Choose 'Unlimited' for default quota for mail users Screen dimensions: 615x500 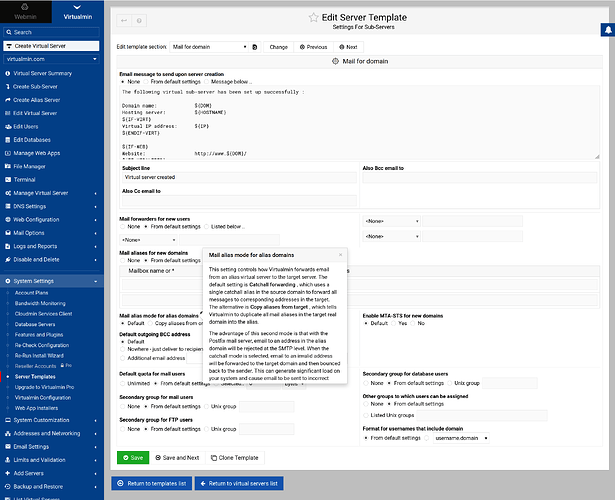pos(124,383)
